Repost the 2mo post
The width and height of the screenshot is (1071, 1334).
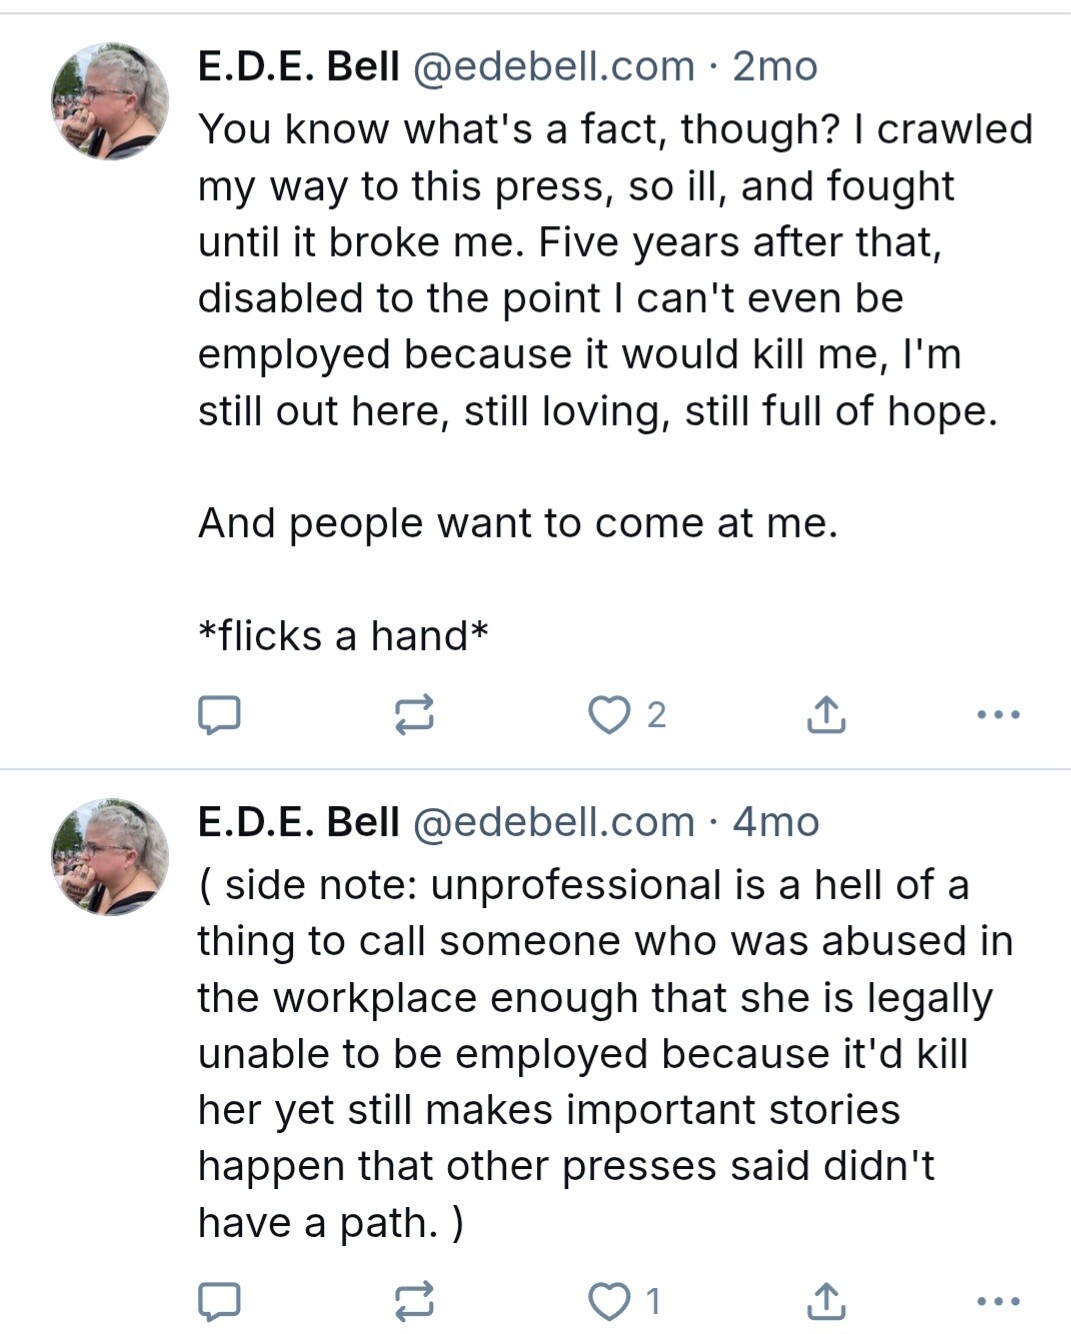(x=414, y=715)
